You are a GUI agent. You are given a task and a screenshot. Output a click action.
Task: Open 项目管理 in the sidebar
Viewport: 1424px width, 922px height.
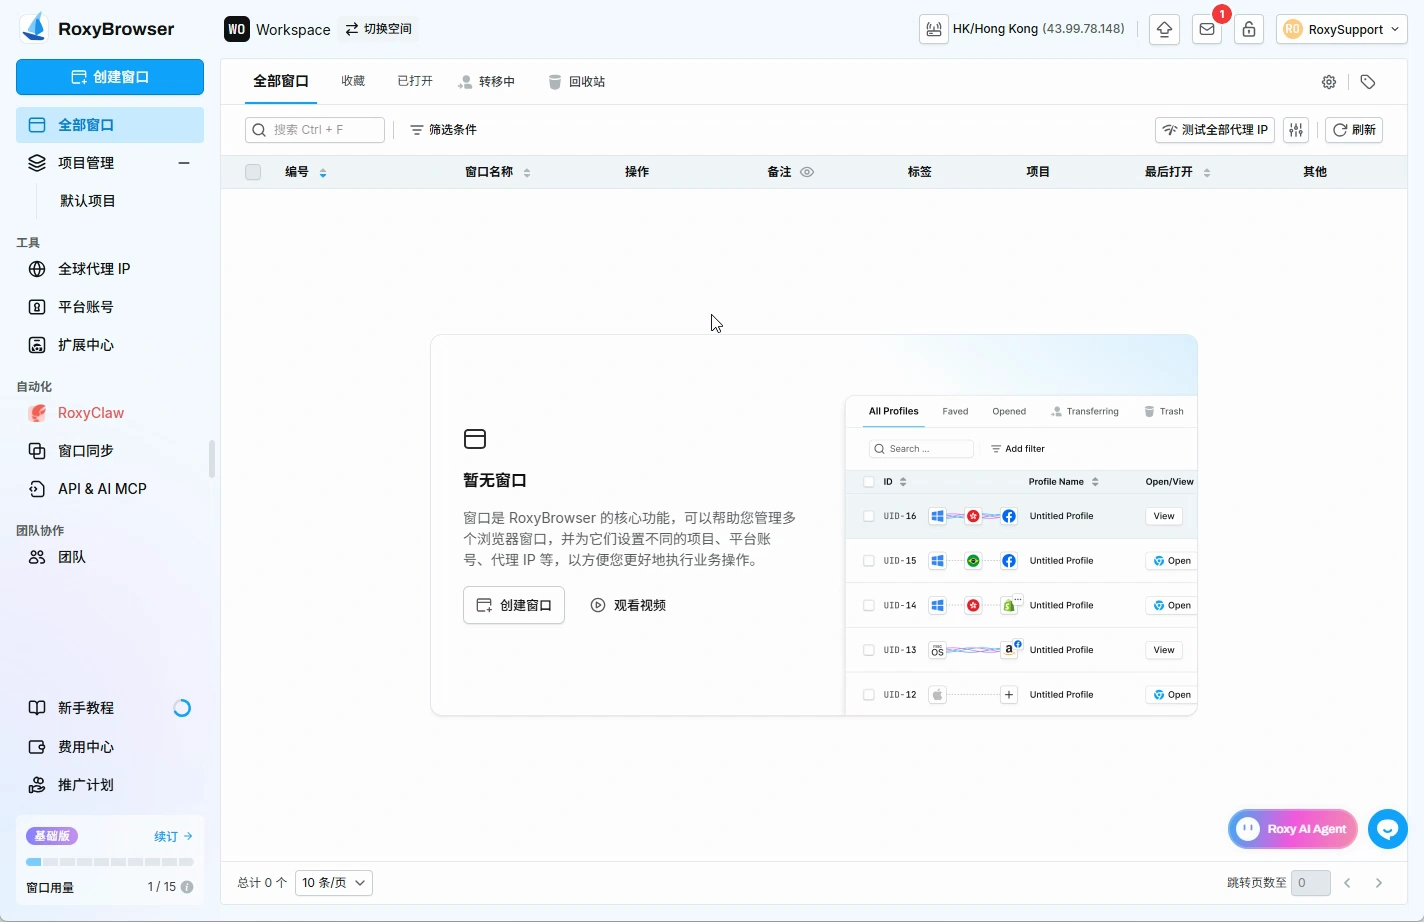(86, 163)
